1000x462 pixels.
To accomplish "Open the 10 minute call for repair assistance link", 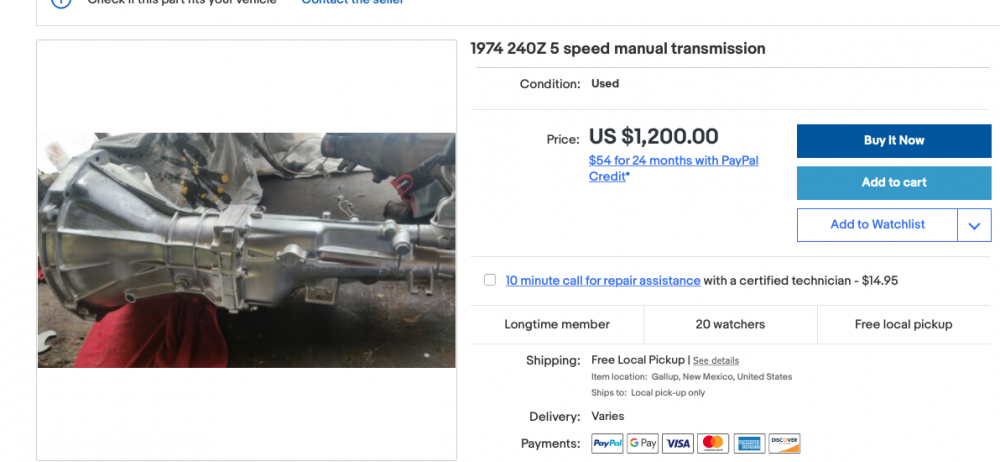I will tap(603, 281).
